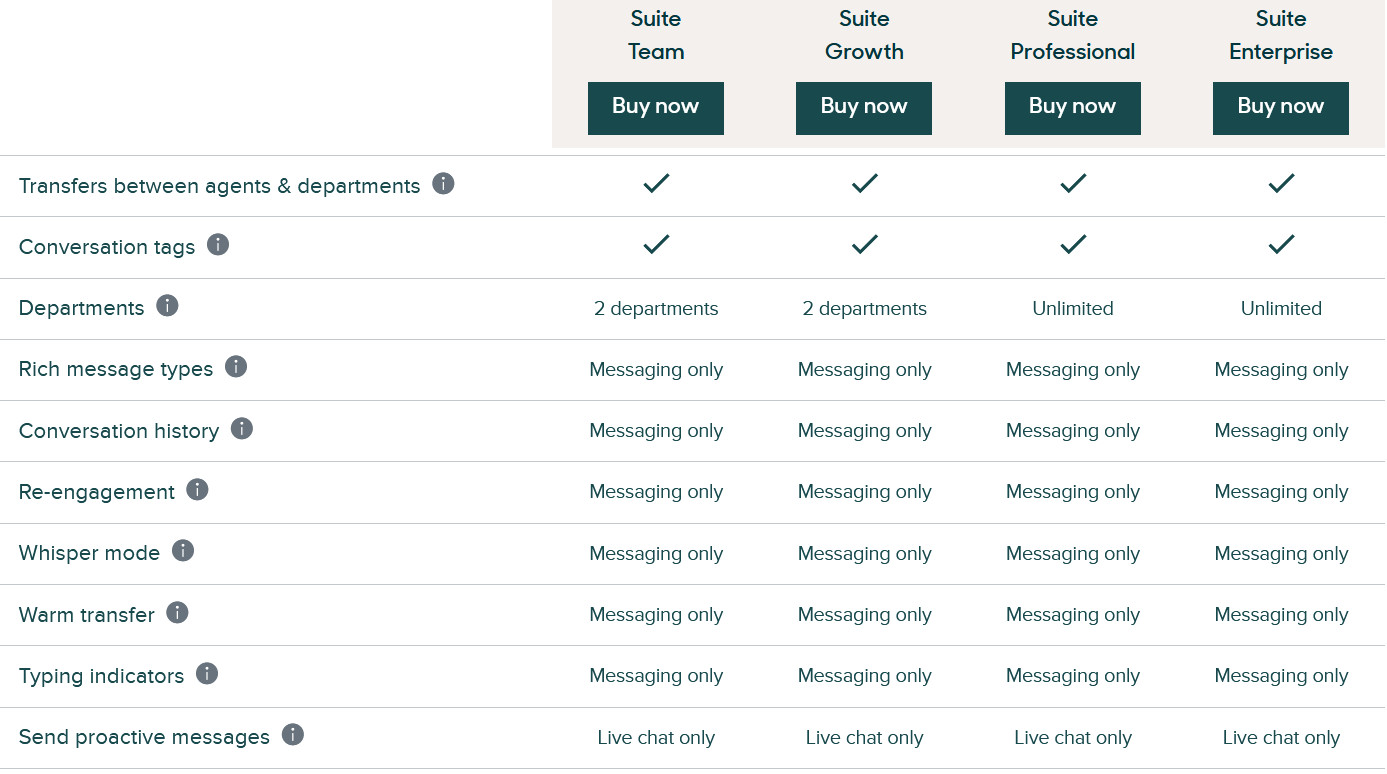Image resolution: width=1387 pixels, height=774 pixels.
Task: Click Warm transfer 'Messaging only' for Suite Enterprise
Action: click(x=1281, y=615)
